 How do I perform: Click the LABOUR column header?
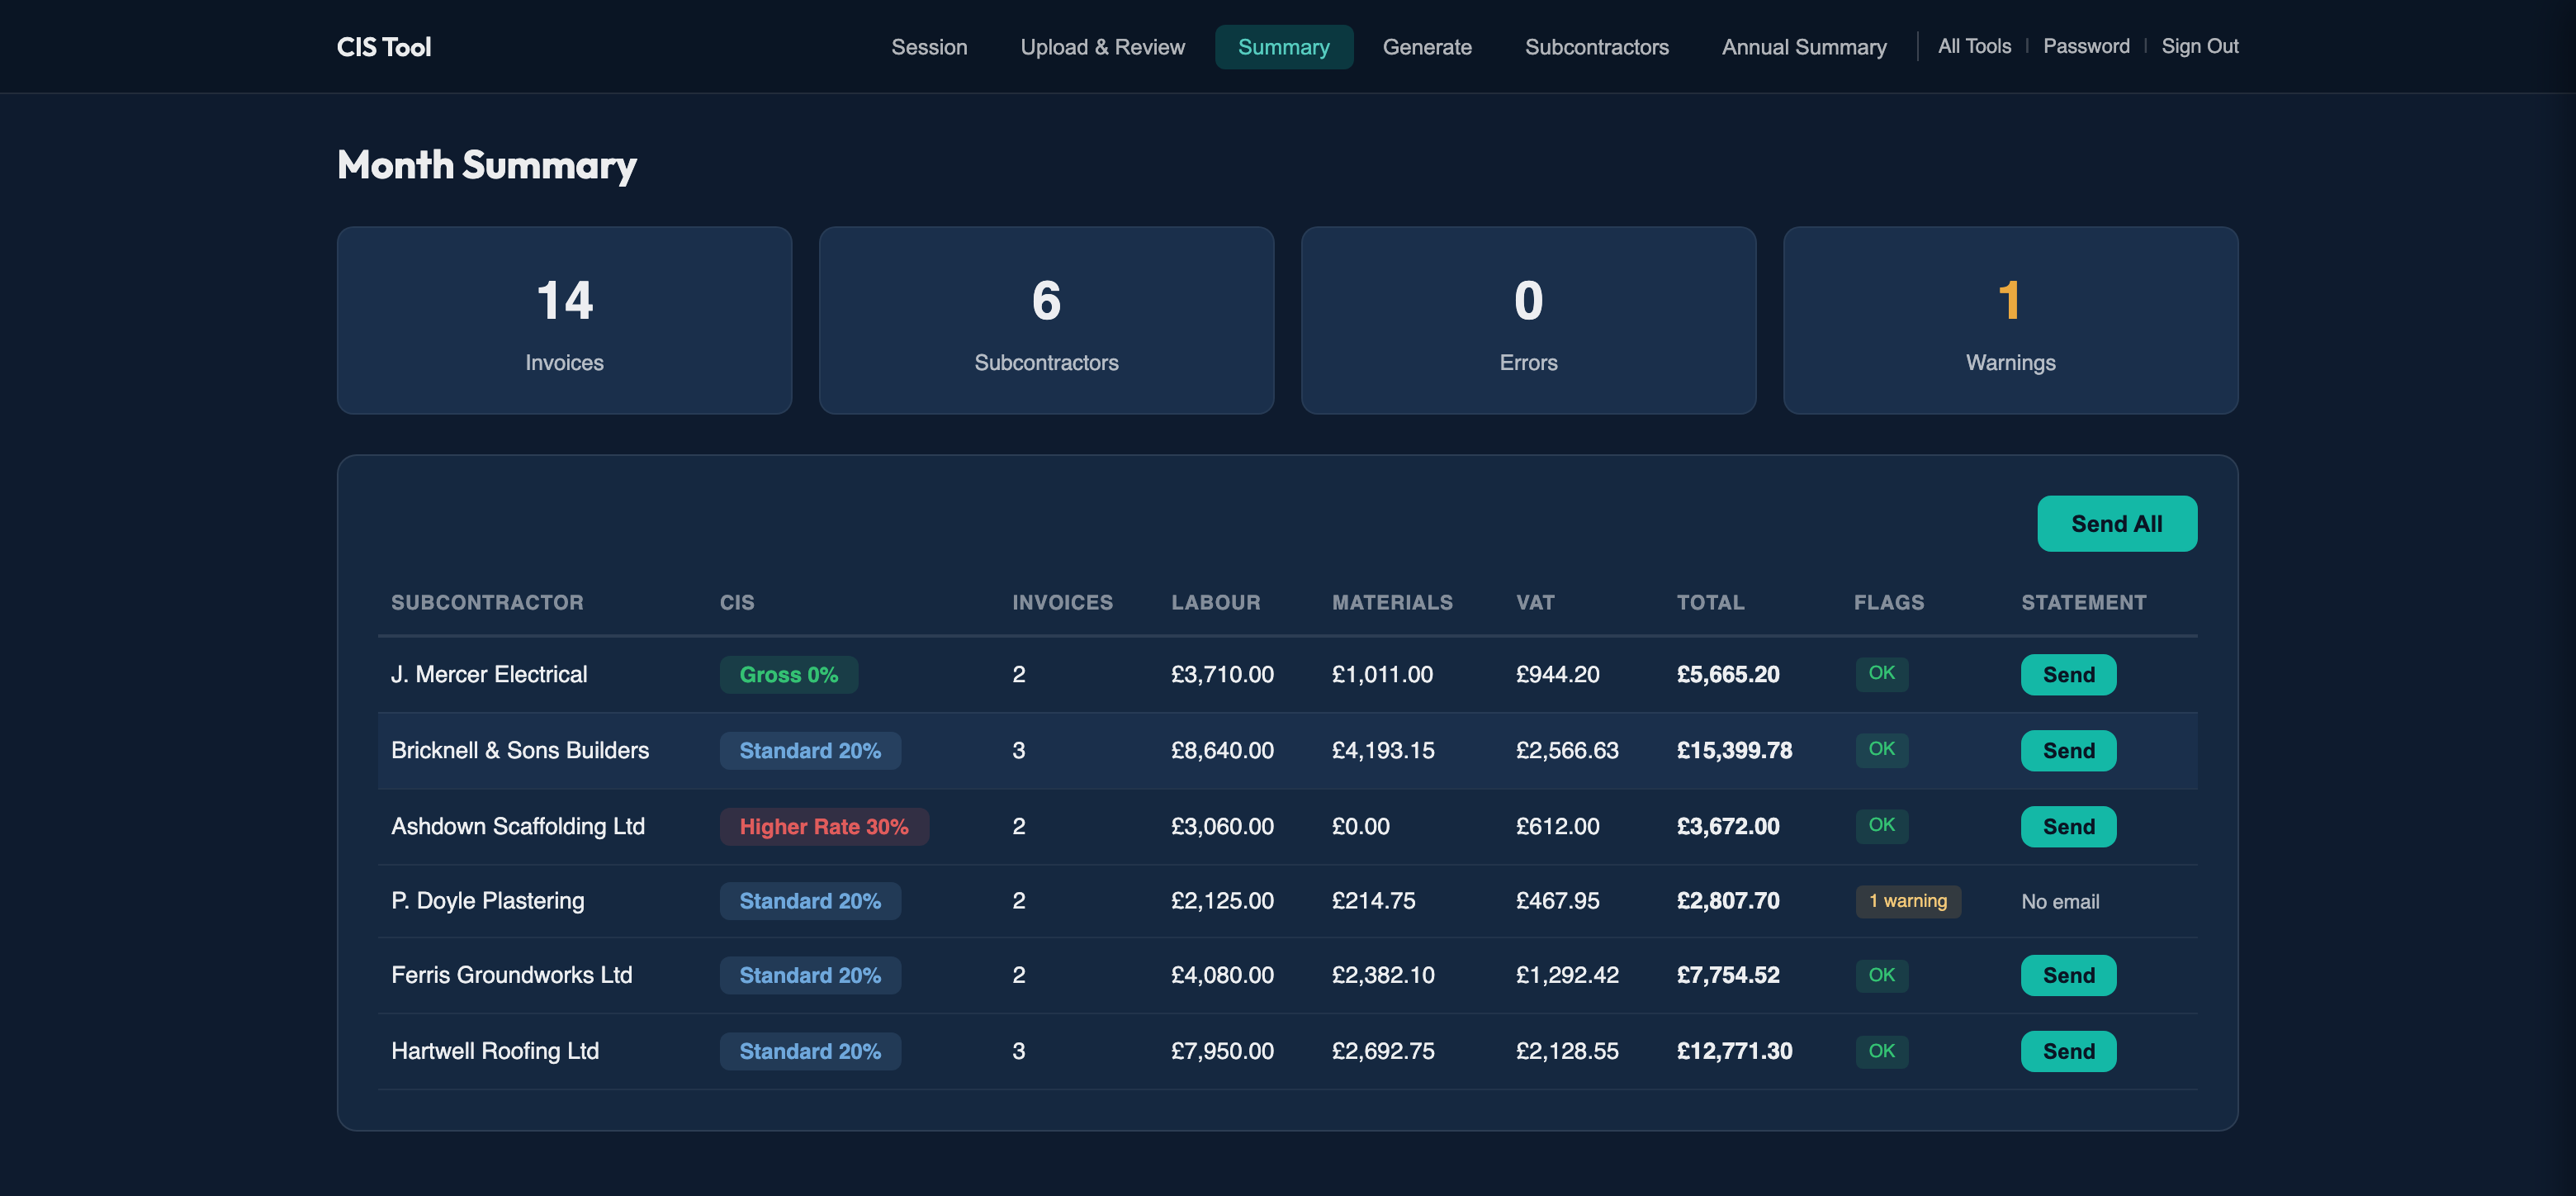(x=1215, y=602)
